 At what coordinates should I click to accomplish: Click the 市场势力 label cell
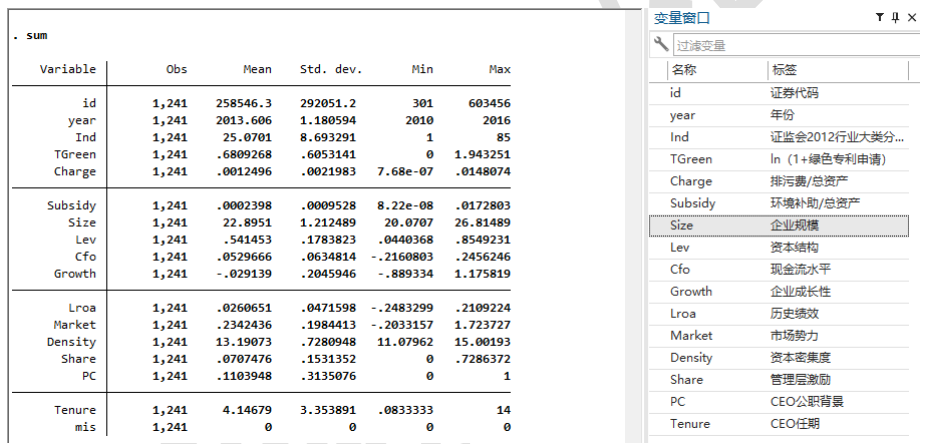click(794, 335)
